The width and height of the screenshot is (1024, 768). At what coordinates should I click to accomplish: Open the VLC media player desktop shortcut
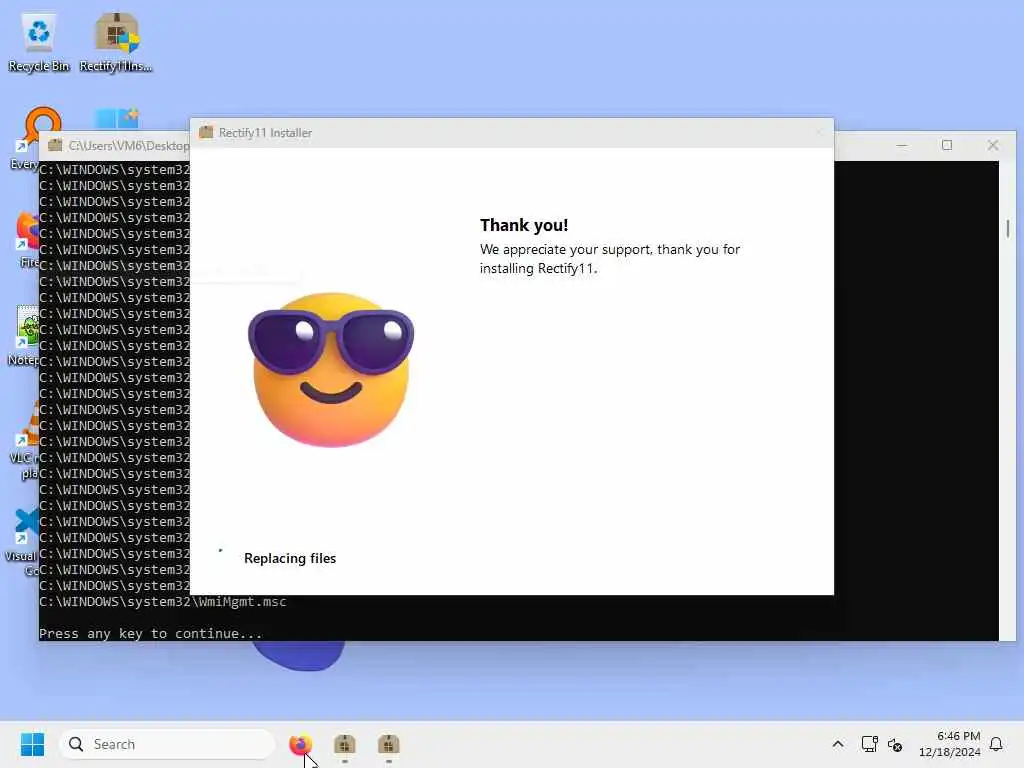[25, 441]
